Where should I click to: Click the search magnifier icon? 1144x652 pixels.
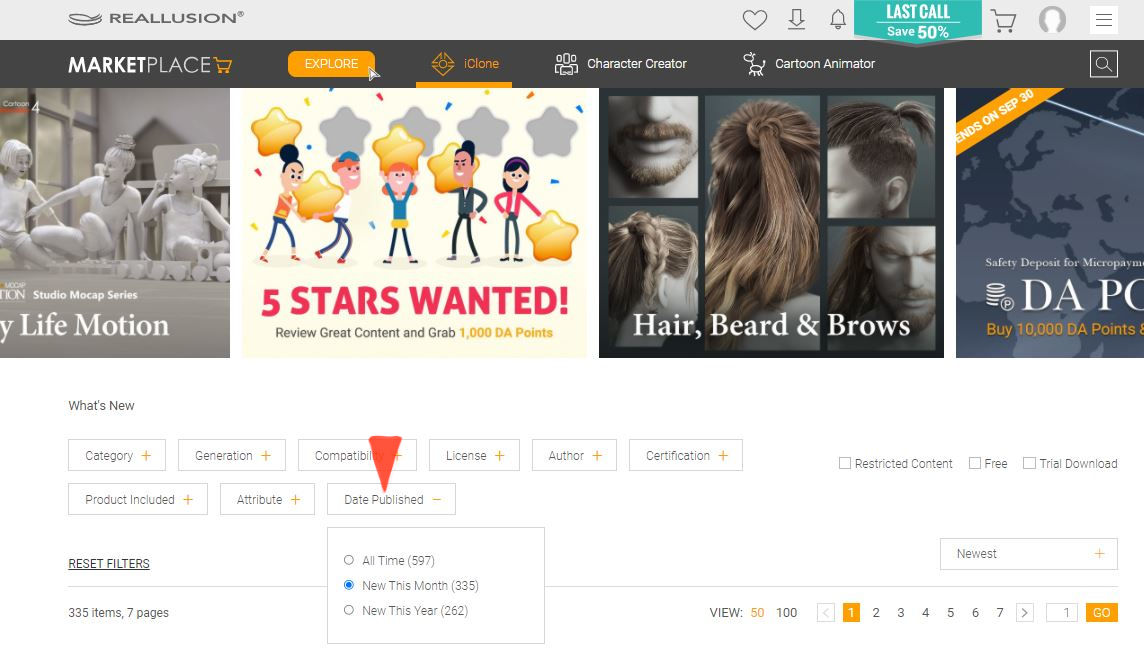pyautogui.click(x=1103, y=64)
